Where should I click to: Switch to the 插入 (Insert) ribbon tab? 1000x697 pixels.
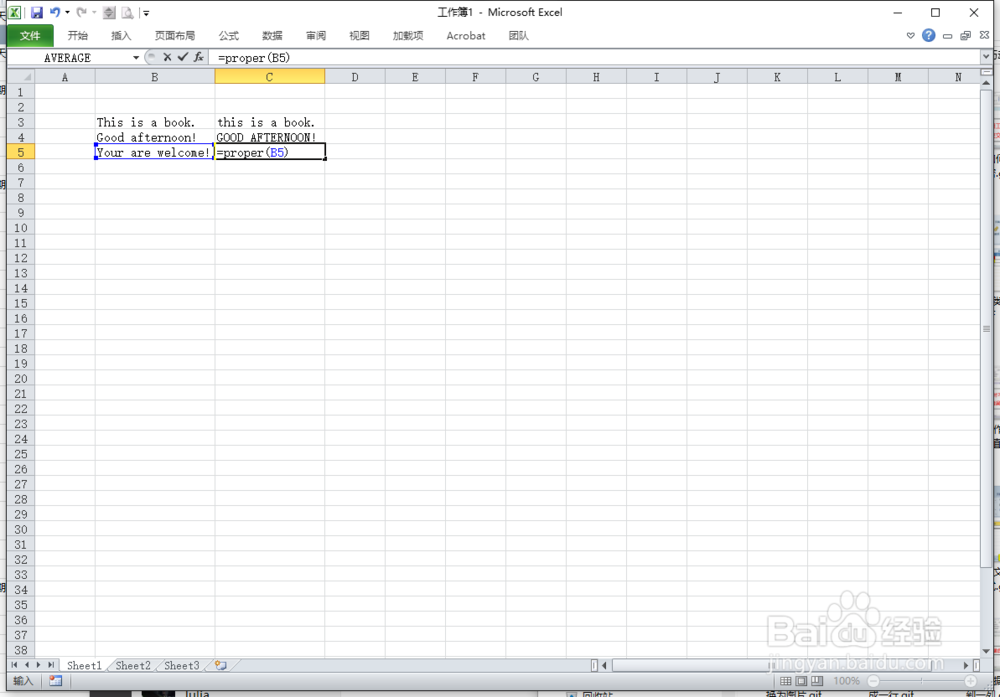(x=121, y=36)
